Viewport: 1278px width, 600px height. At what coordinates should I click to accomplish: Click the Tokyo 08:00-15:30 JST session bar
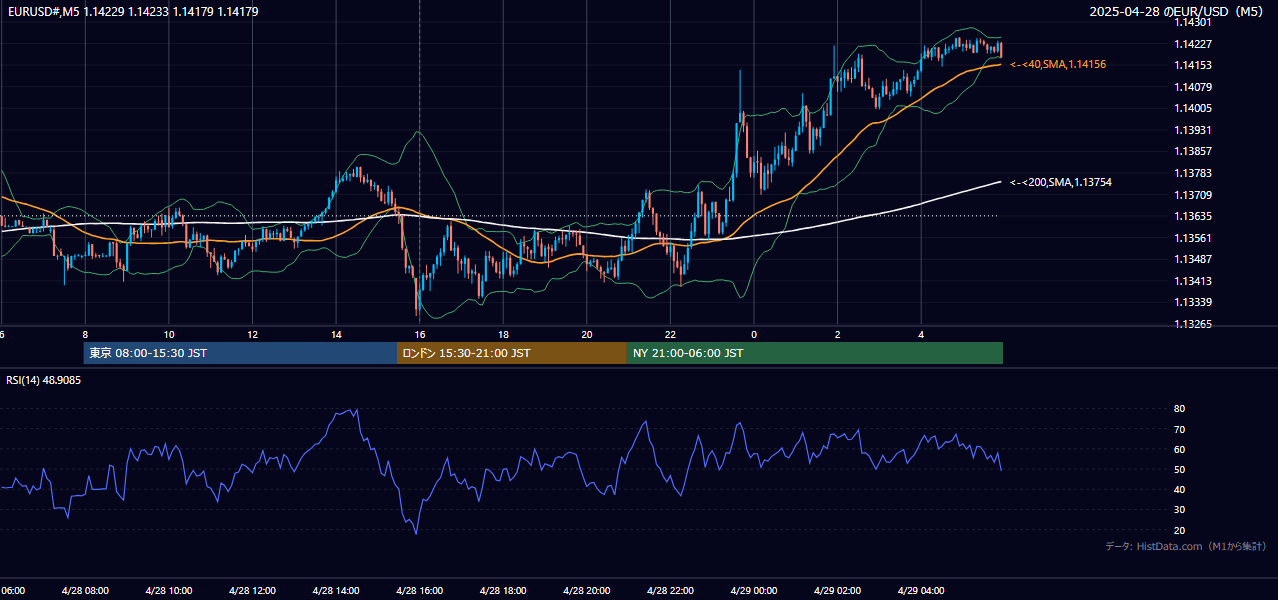point(240,353)
